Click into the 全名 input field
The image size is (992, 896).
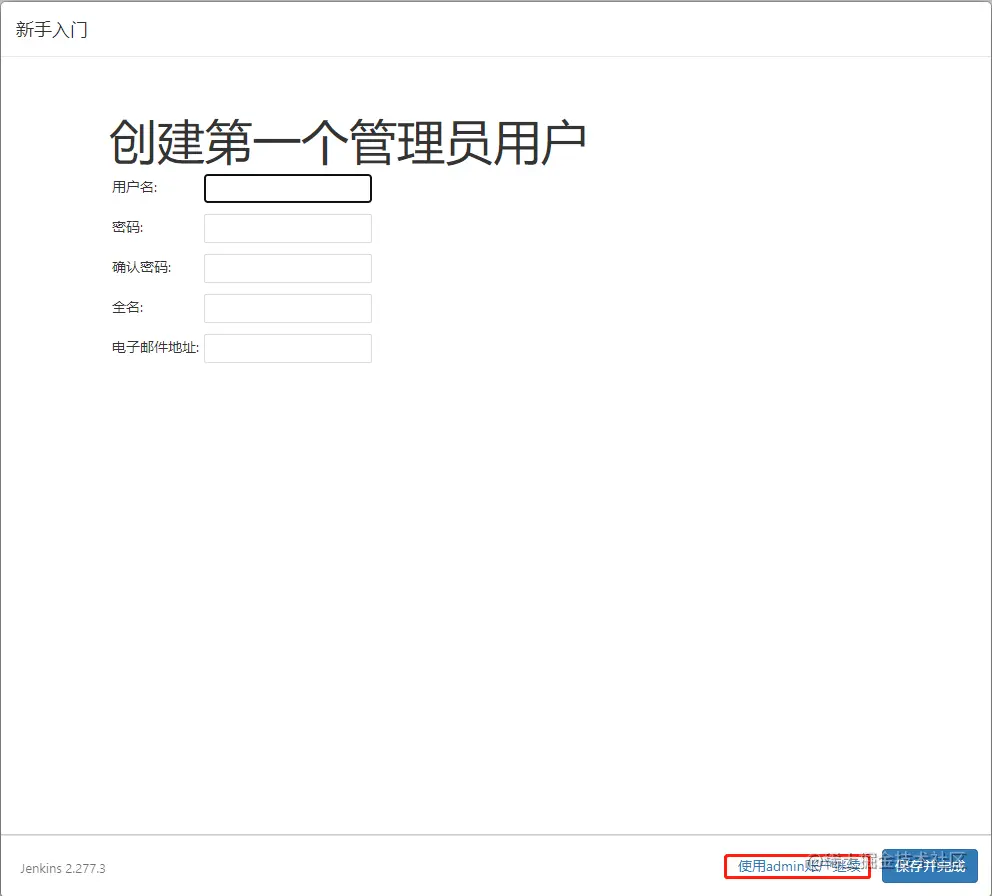click(288, 308)
